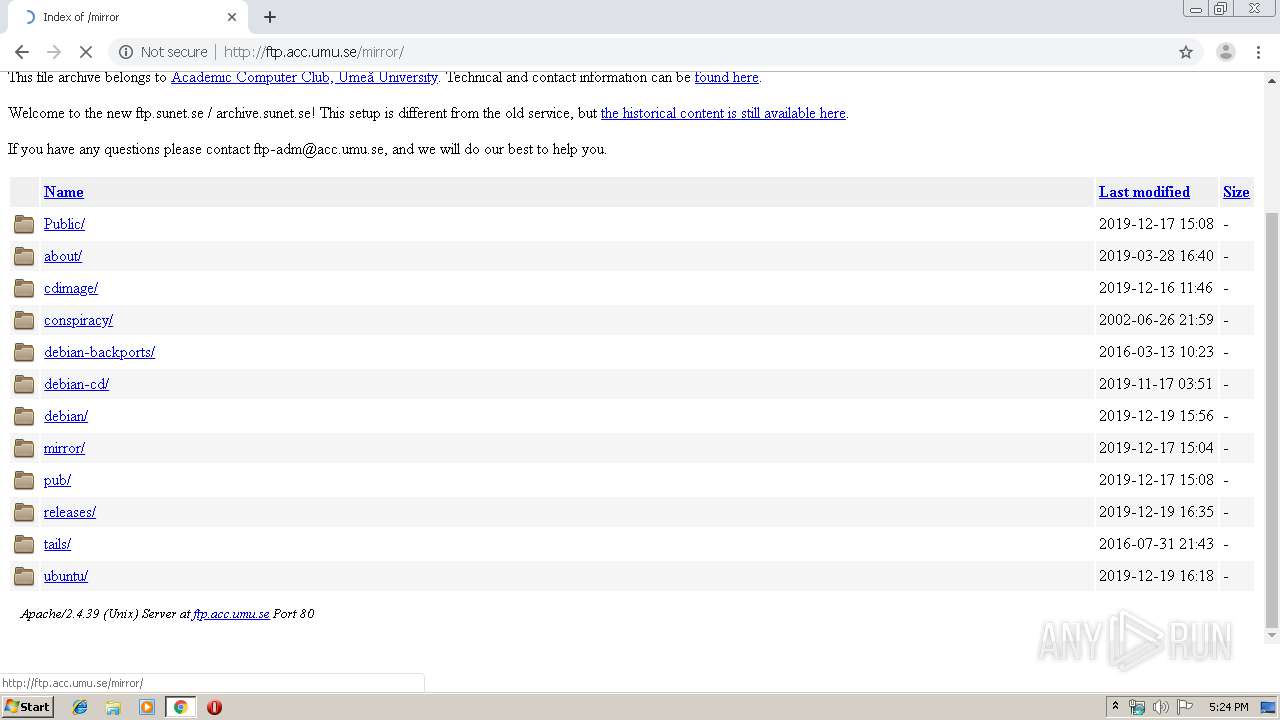This screenshot has height=720, width=1280.
Task: Switch to Chrome taskbar button
Action: 180,707
